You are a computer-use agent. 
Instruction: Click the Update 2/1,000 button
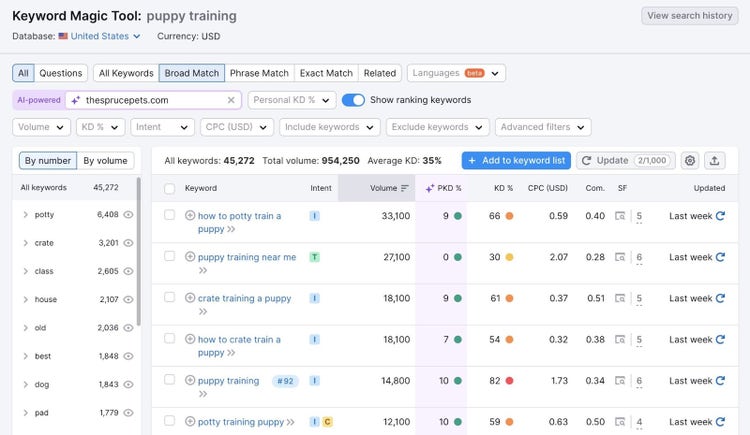pyautogui.click(x=626, y=161)
